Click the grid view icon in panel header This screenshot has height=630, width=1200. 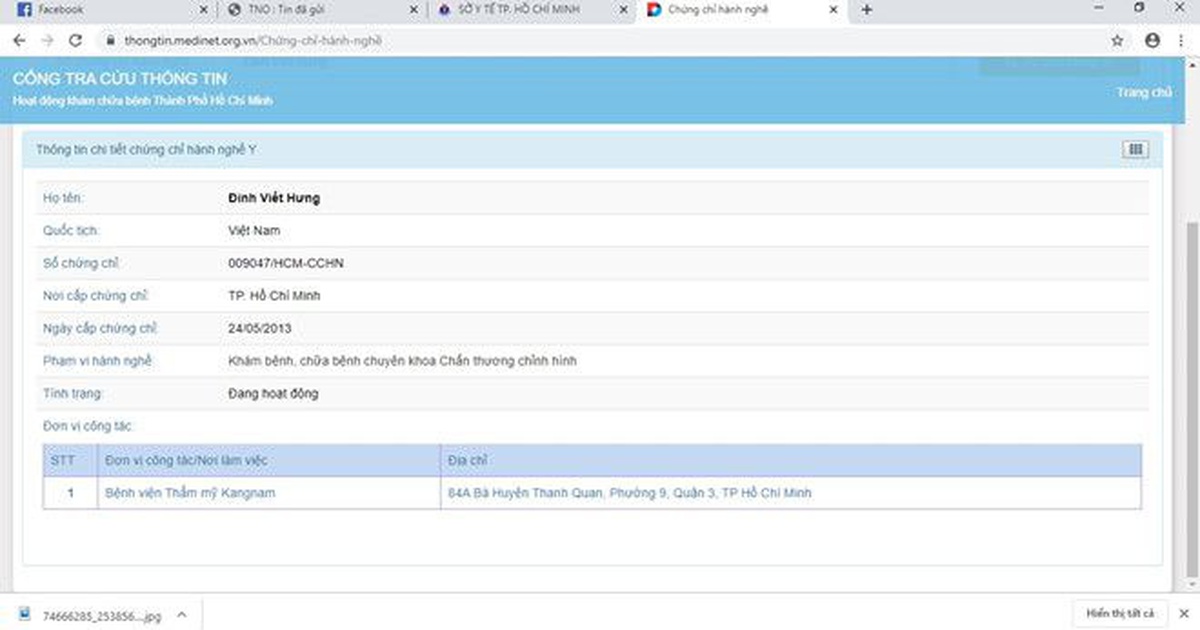(x=1135, y=149)
